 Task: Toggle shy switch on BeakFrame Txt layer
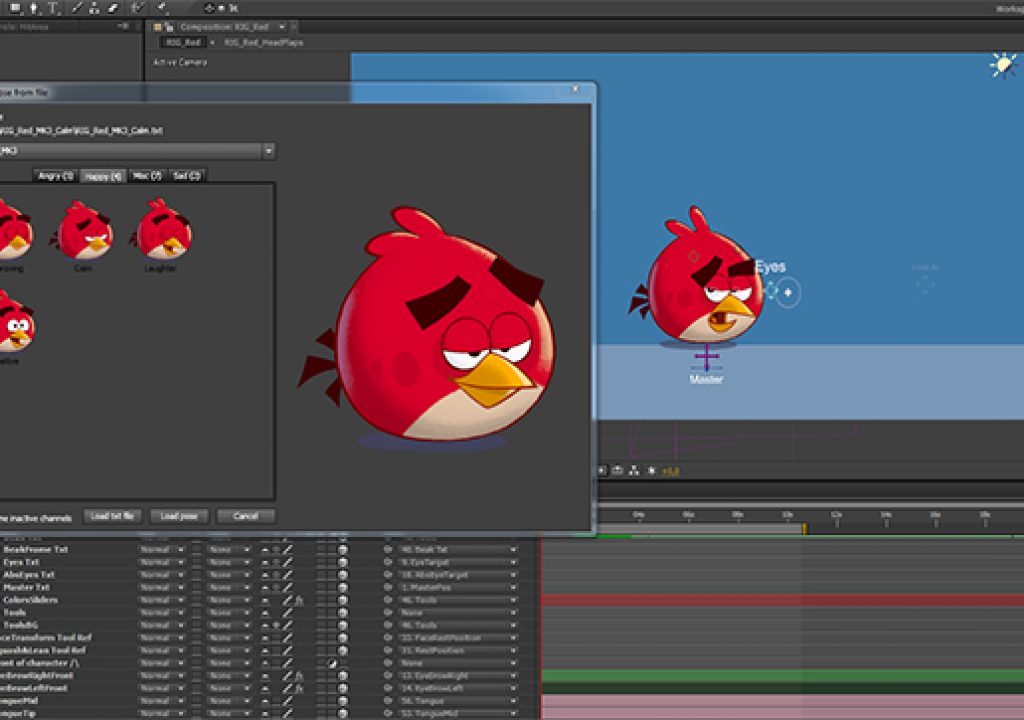tap(264, 550)
